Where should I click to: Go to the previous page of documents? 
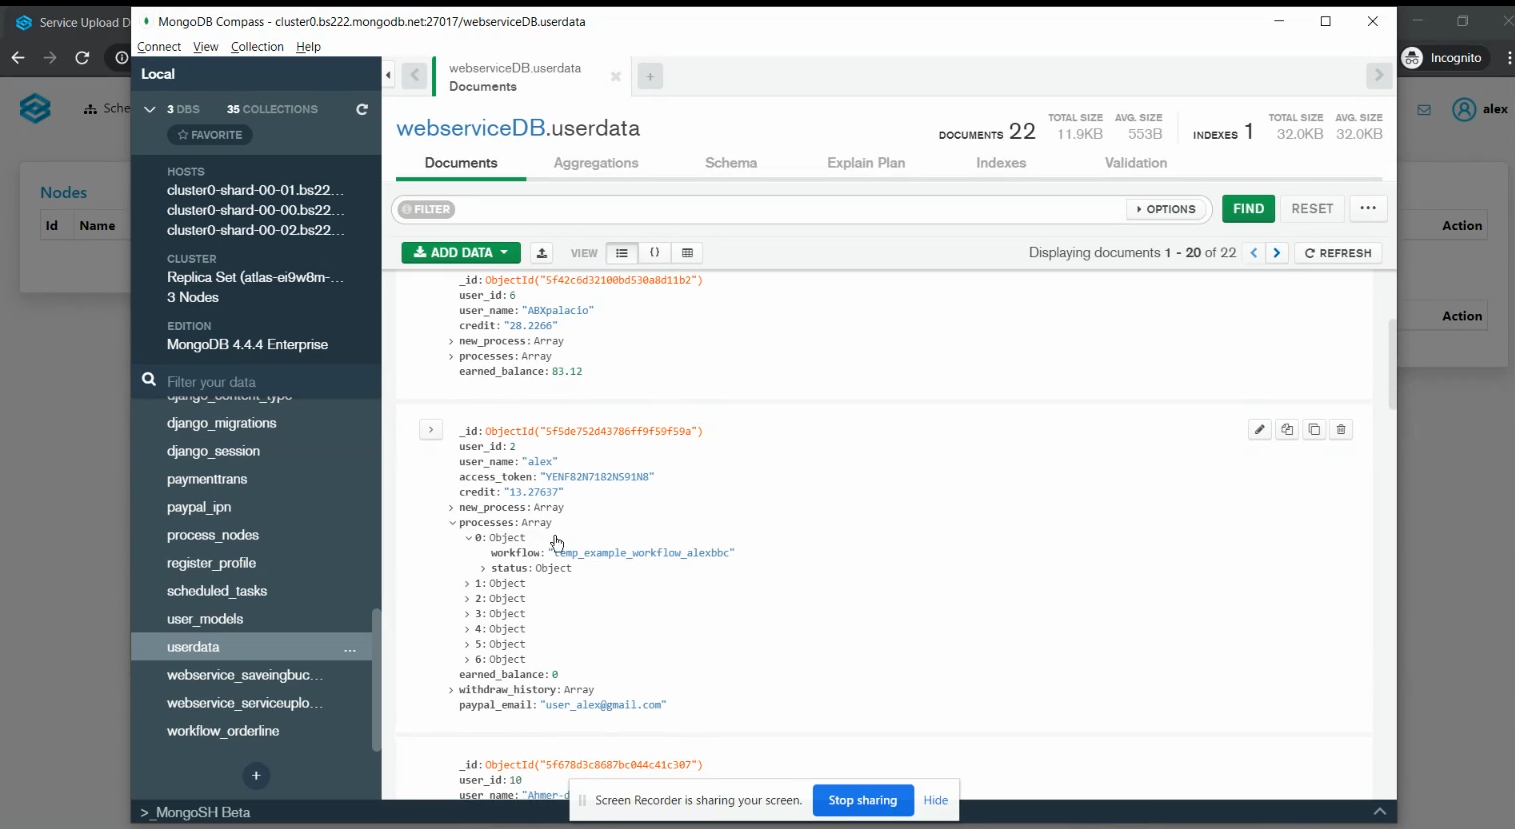(x=1254, y=253)
